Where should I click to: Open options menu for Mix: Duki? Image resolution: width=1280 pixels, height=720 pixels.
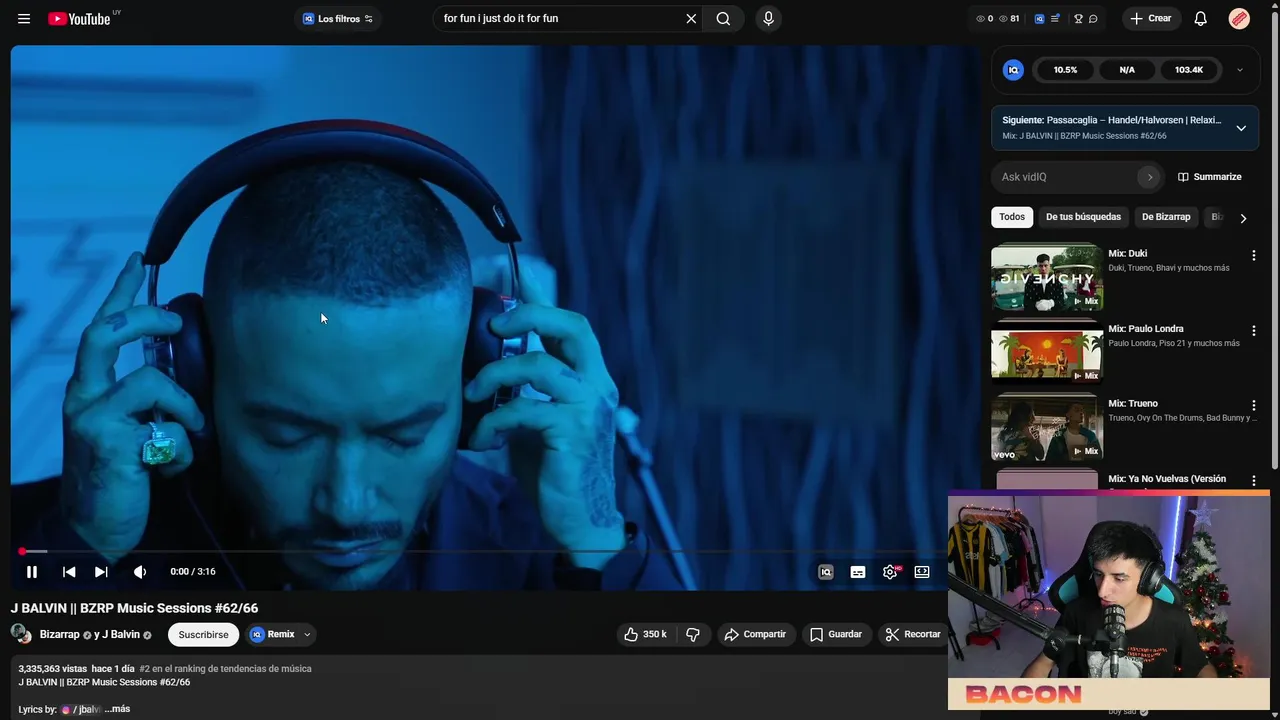1254,255
